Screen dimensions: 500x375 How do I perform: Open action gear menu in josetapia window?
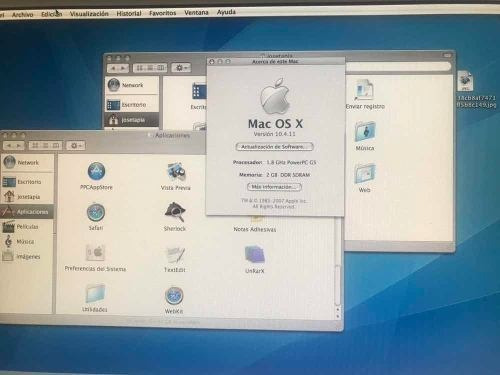pyautogui.click(x=181, y=68)
